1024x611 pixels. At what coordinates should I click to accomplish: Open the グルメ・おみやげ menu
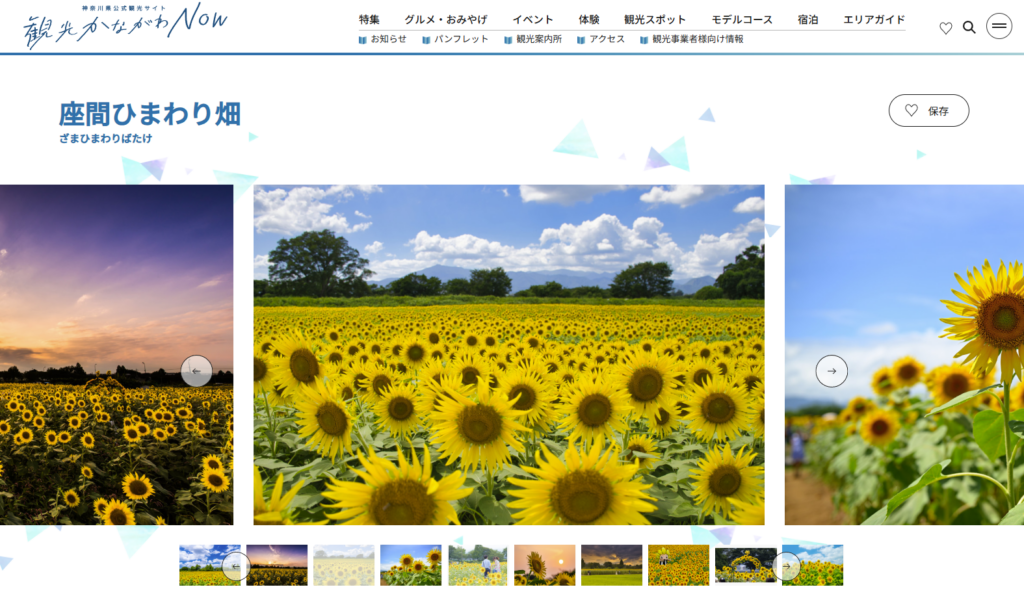[x=446, y=19]
